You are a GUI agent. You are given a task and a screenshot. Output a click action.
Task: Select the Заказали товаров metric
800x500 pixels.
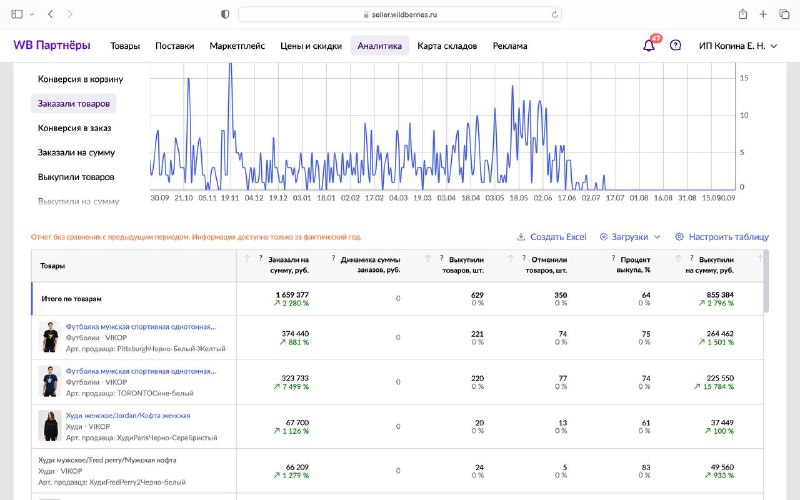(73, 104)
